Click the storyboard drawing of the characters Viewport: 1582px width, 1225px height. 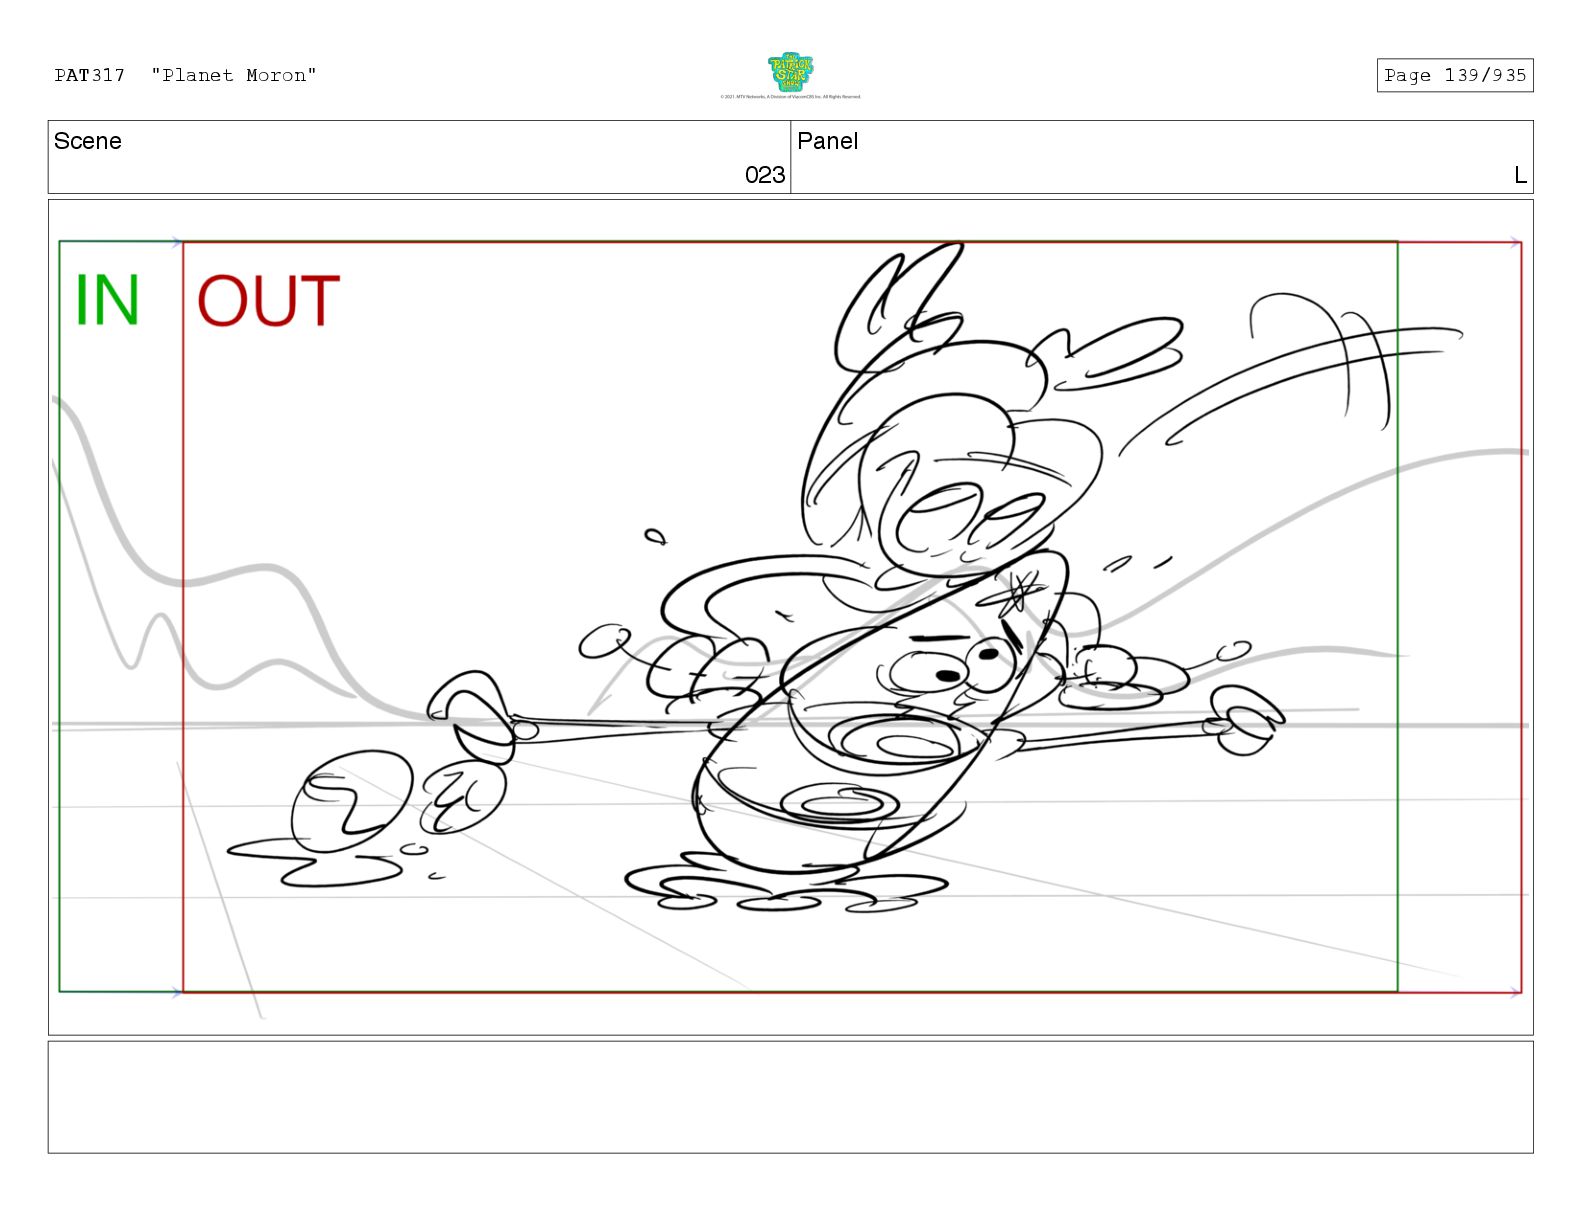(x=790, y=617)
